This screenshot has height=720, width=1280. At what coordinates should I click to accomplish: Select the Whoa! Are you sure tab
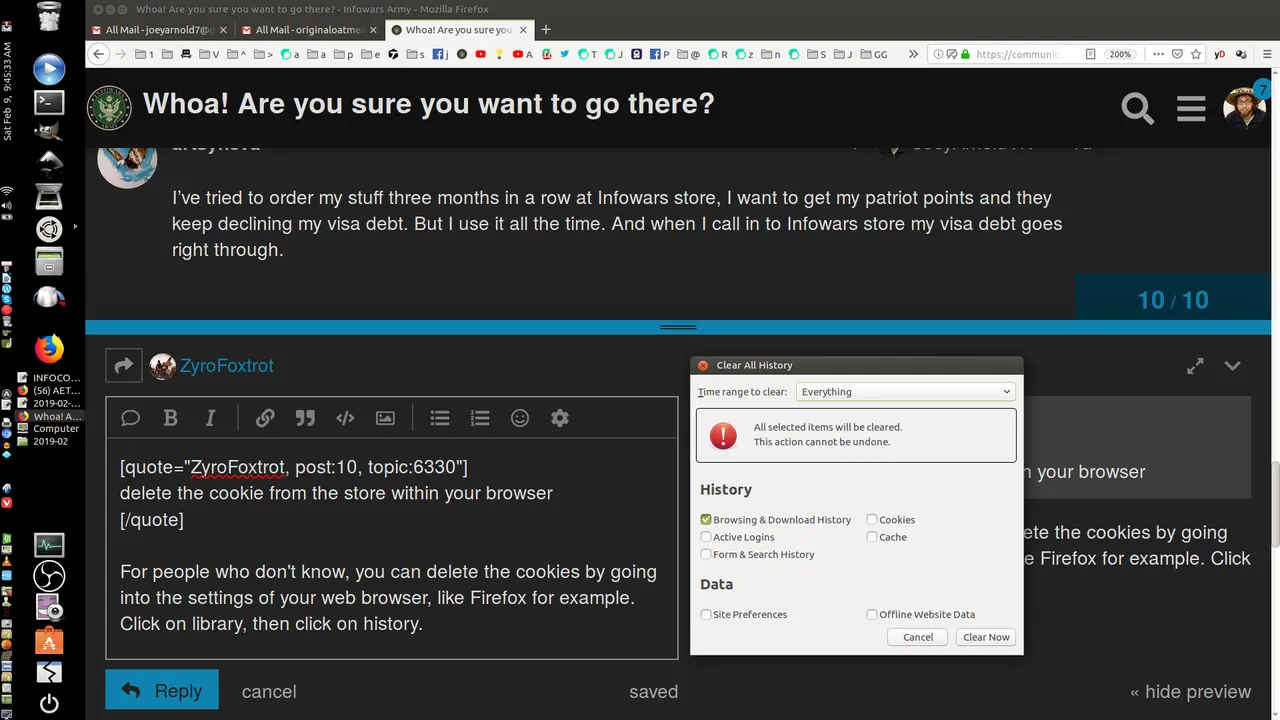458,30
